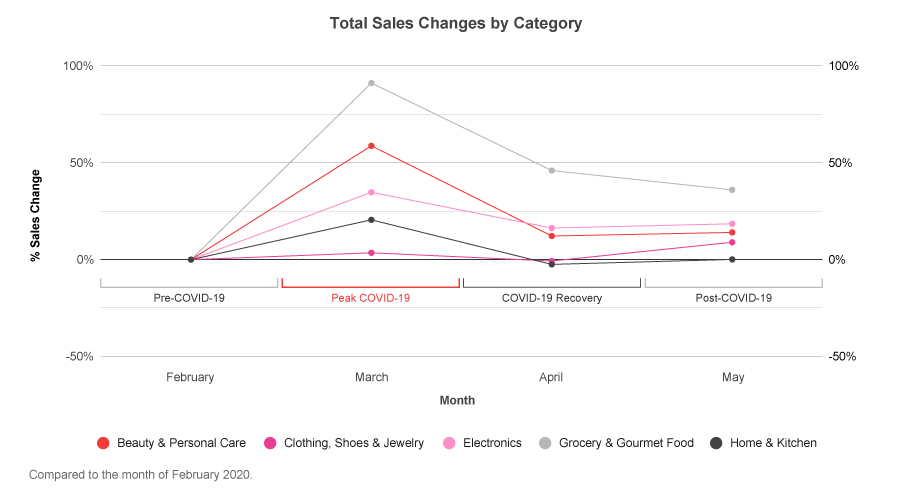Click the Home & Kitchen legend dot

point(716,443)
